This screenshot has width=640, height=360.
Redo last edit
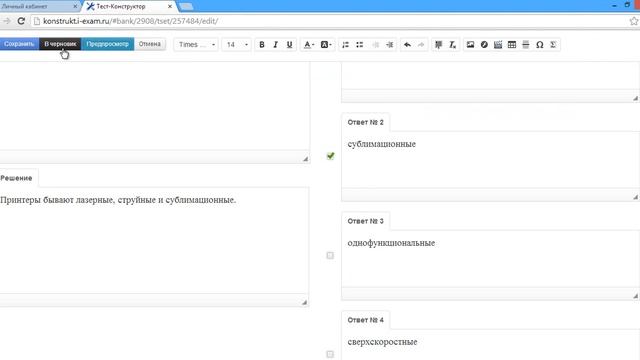pyautogui.click(x=421, y=44)
